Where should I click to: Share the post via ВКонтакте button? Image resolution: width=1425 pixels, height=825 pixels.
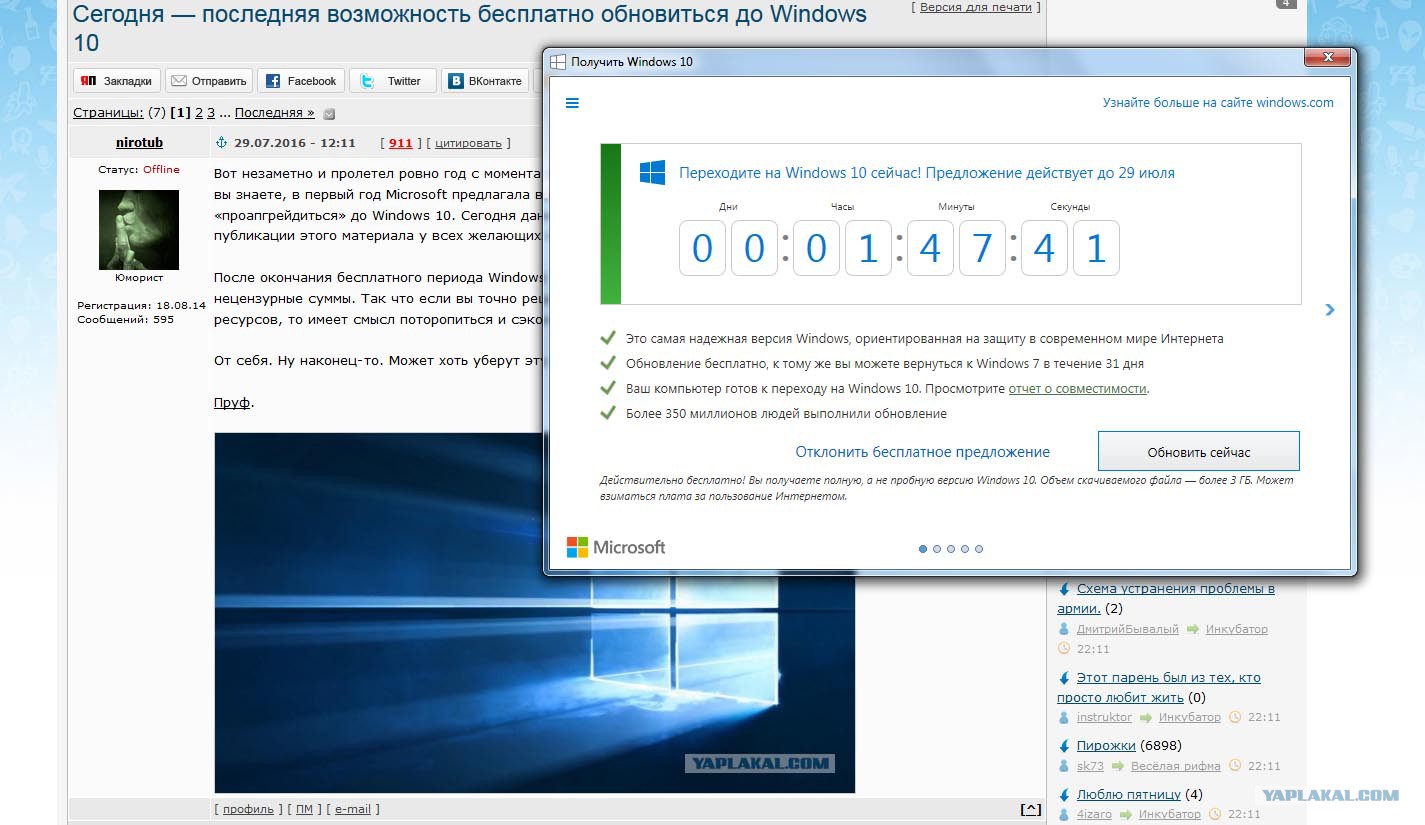coord(485,81)
